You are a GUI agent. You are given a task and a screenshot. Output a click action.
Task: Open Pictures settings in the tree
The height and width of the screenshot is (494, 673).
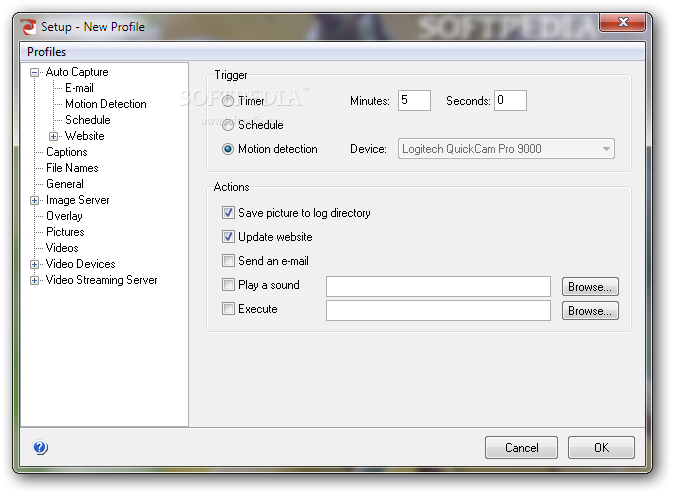pyautogui.click(x=65, y=232)
